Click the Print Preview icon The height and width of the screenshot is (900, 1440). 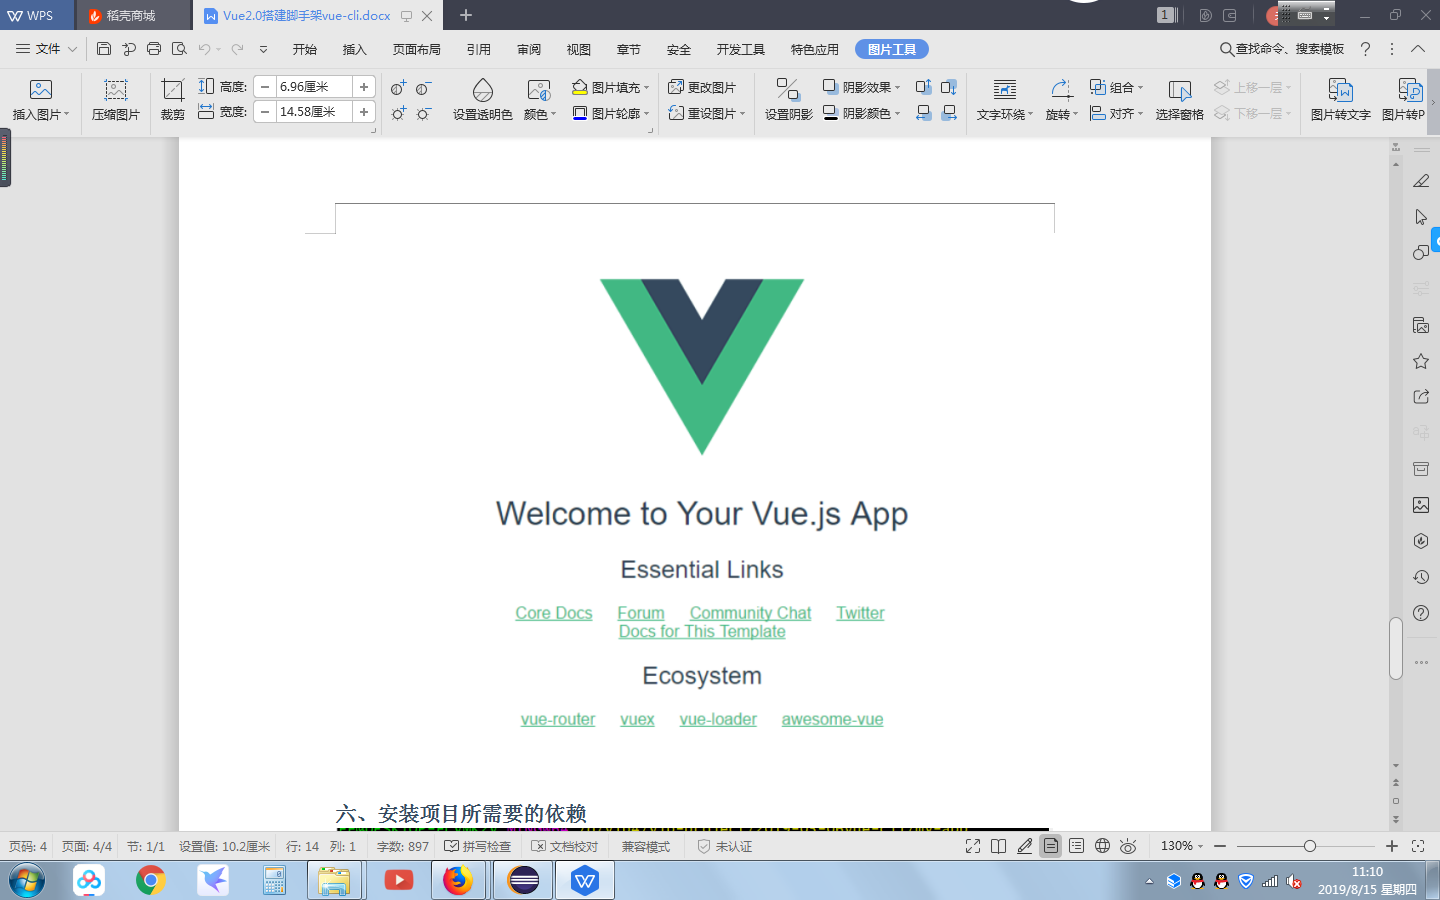coord(179,48)
